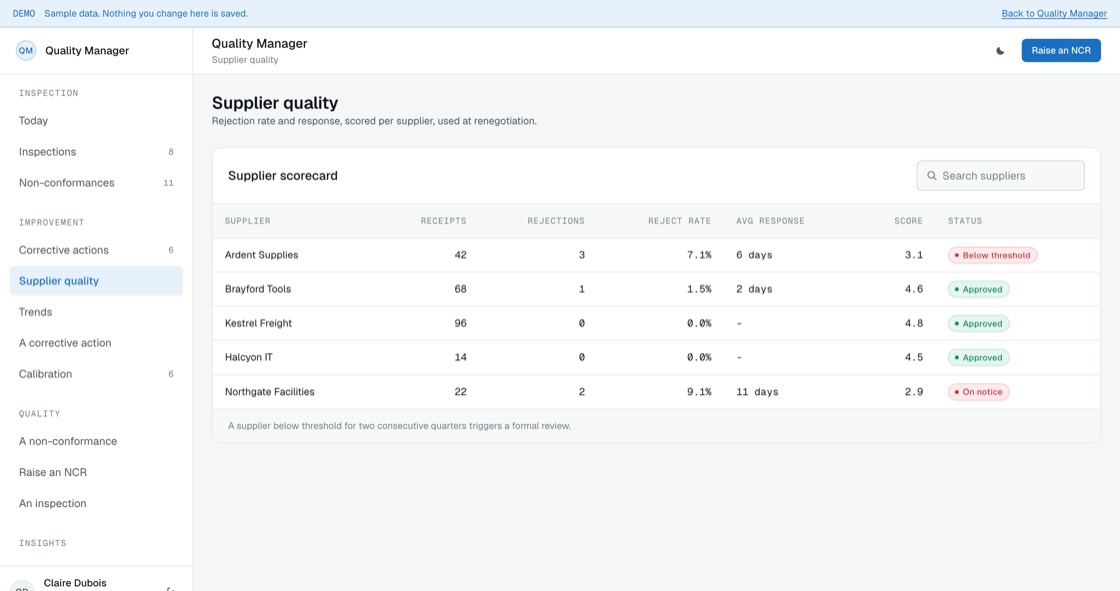Screen dimensions: 1120x591
Task: Click the score 2.9 for Northgate Facilities
Action: click(914, 392)
